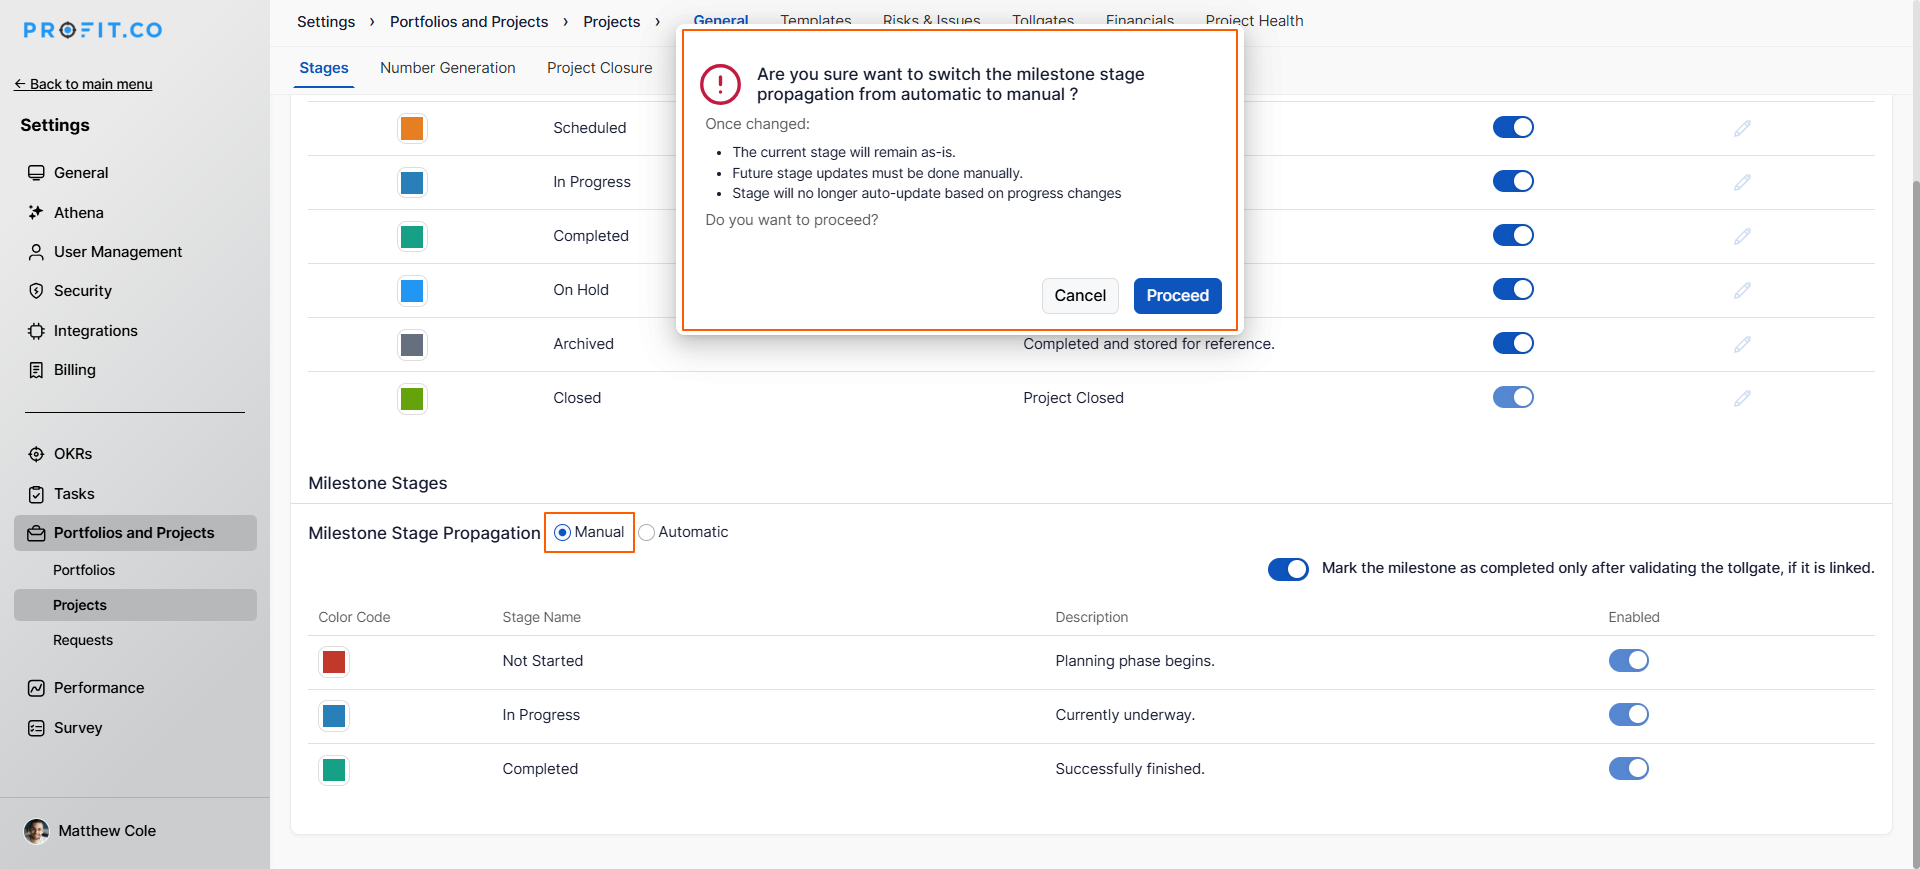The height and width of the screenshot is (869, 1920).
Task: Click the Matthew Cole profile avatar
Action: click(37, 831)
